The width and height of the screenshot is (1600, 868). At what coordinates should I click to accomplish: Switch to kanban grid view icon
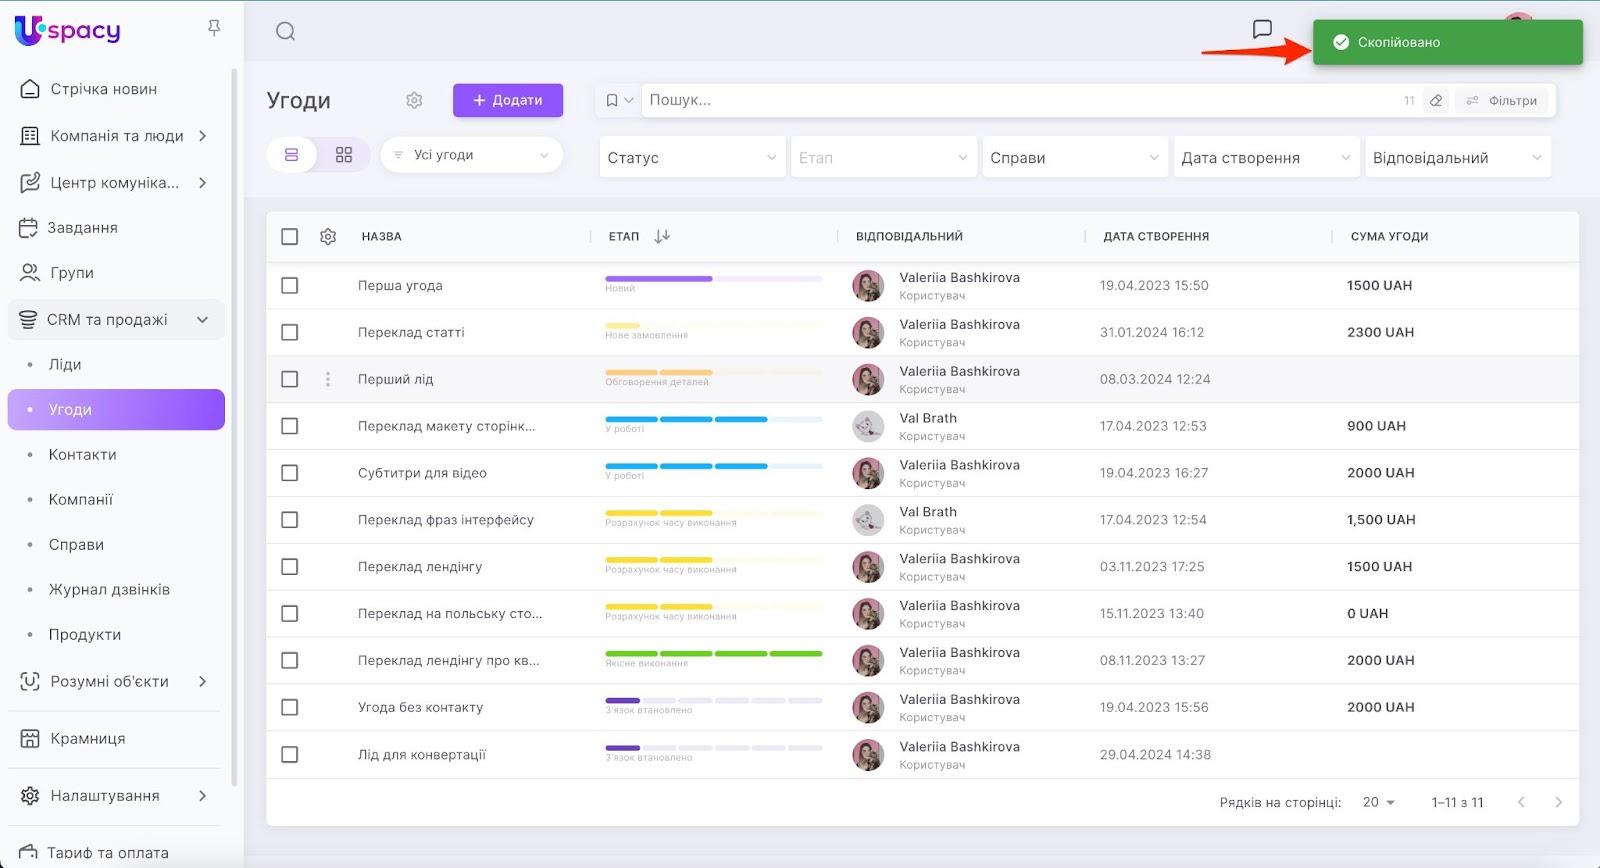343,155
